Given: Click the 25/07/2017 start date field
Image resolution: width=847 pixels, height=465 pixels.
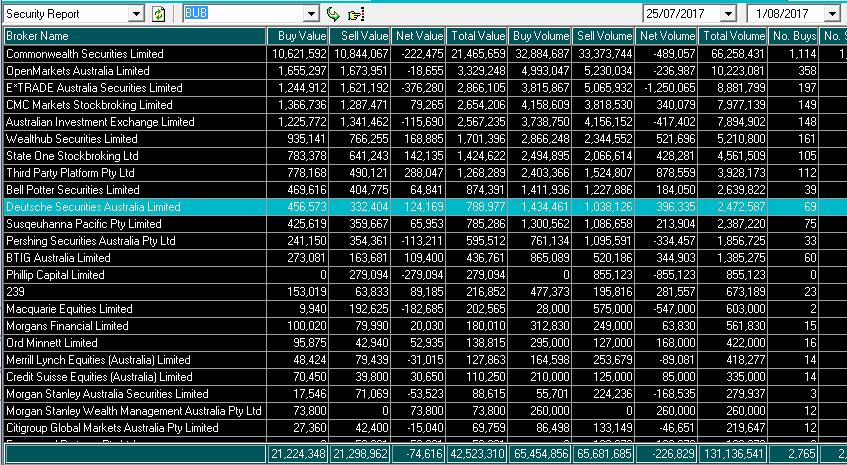Looking at the screenshot, I should (682, 14).
